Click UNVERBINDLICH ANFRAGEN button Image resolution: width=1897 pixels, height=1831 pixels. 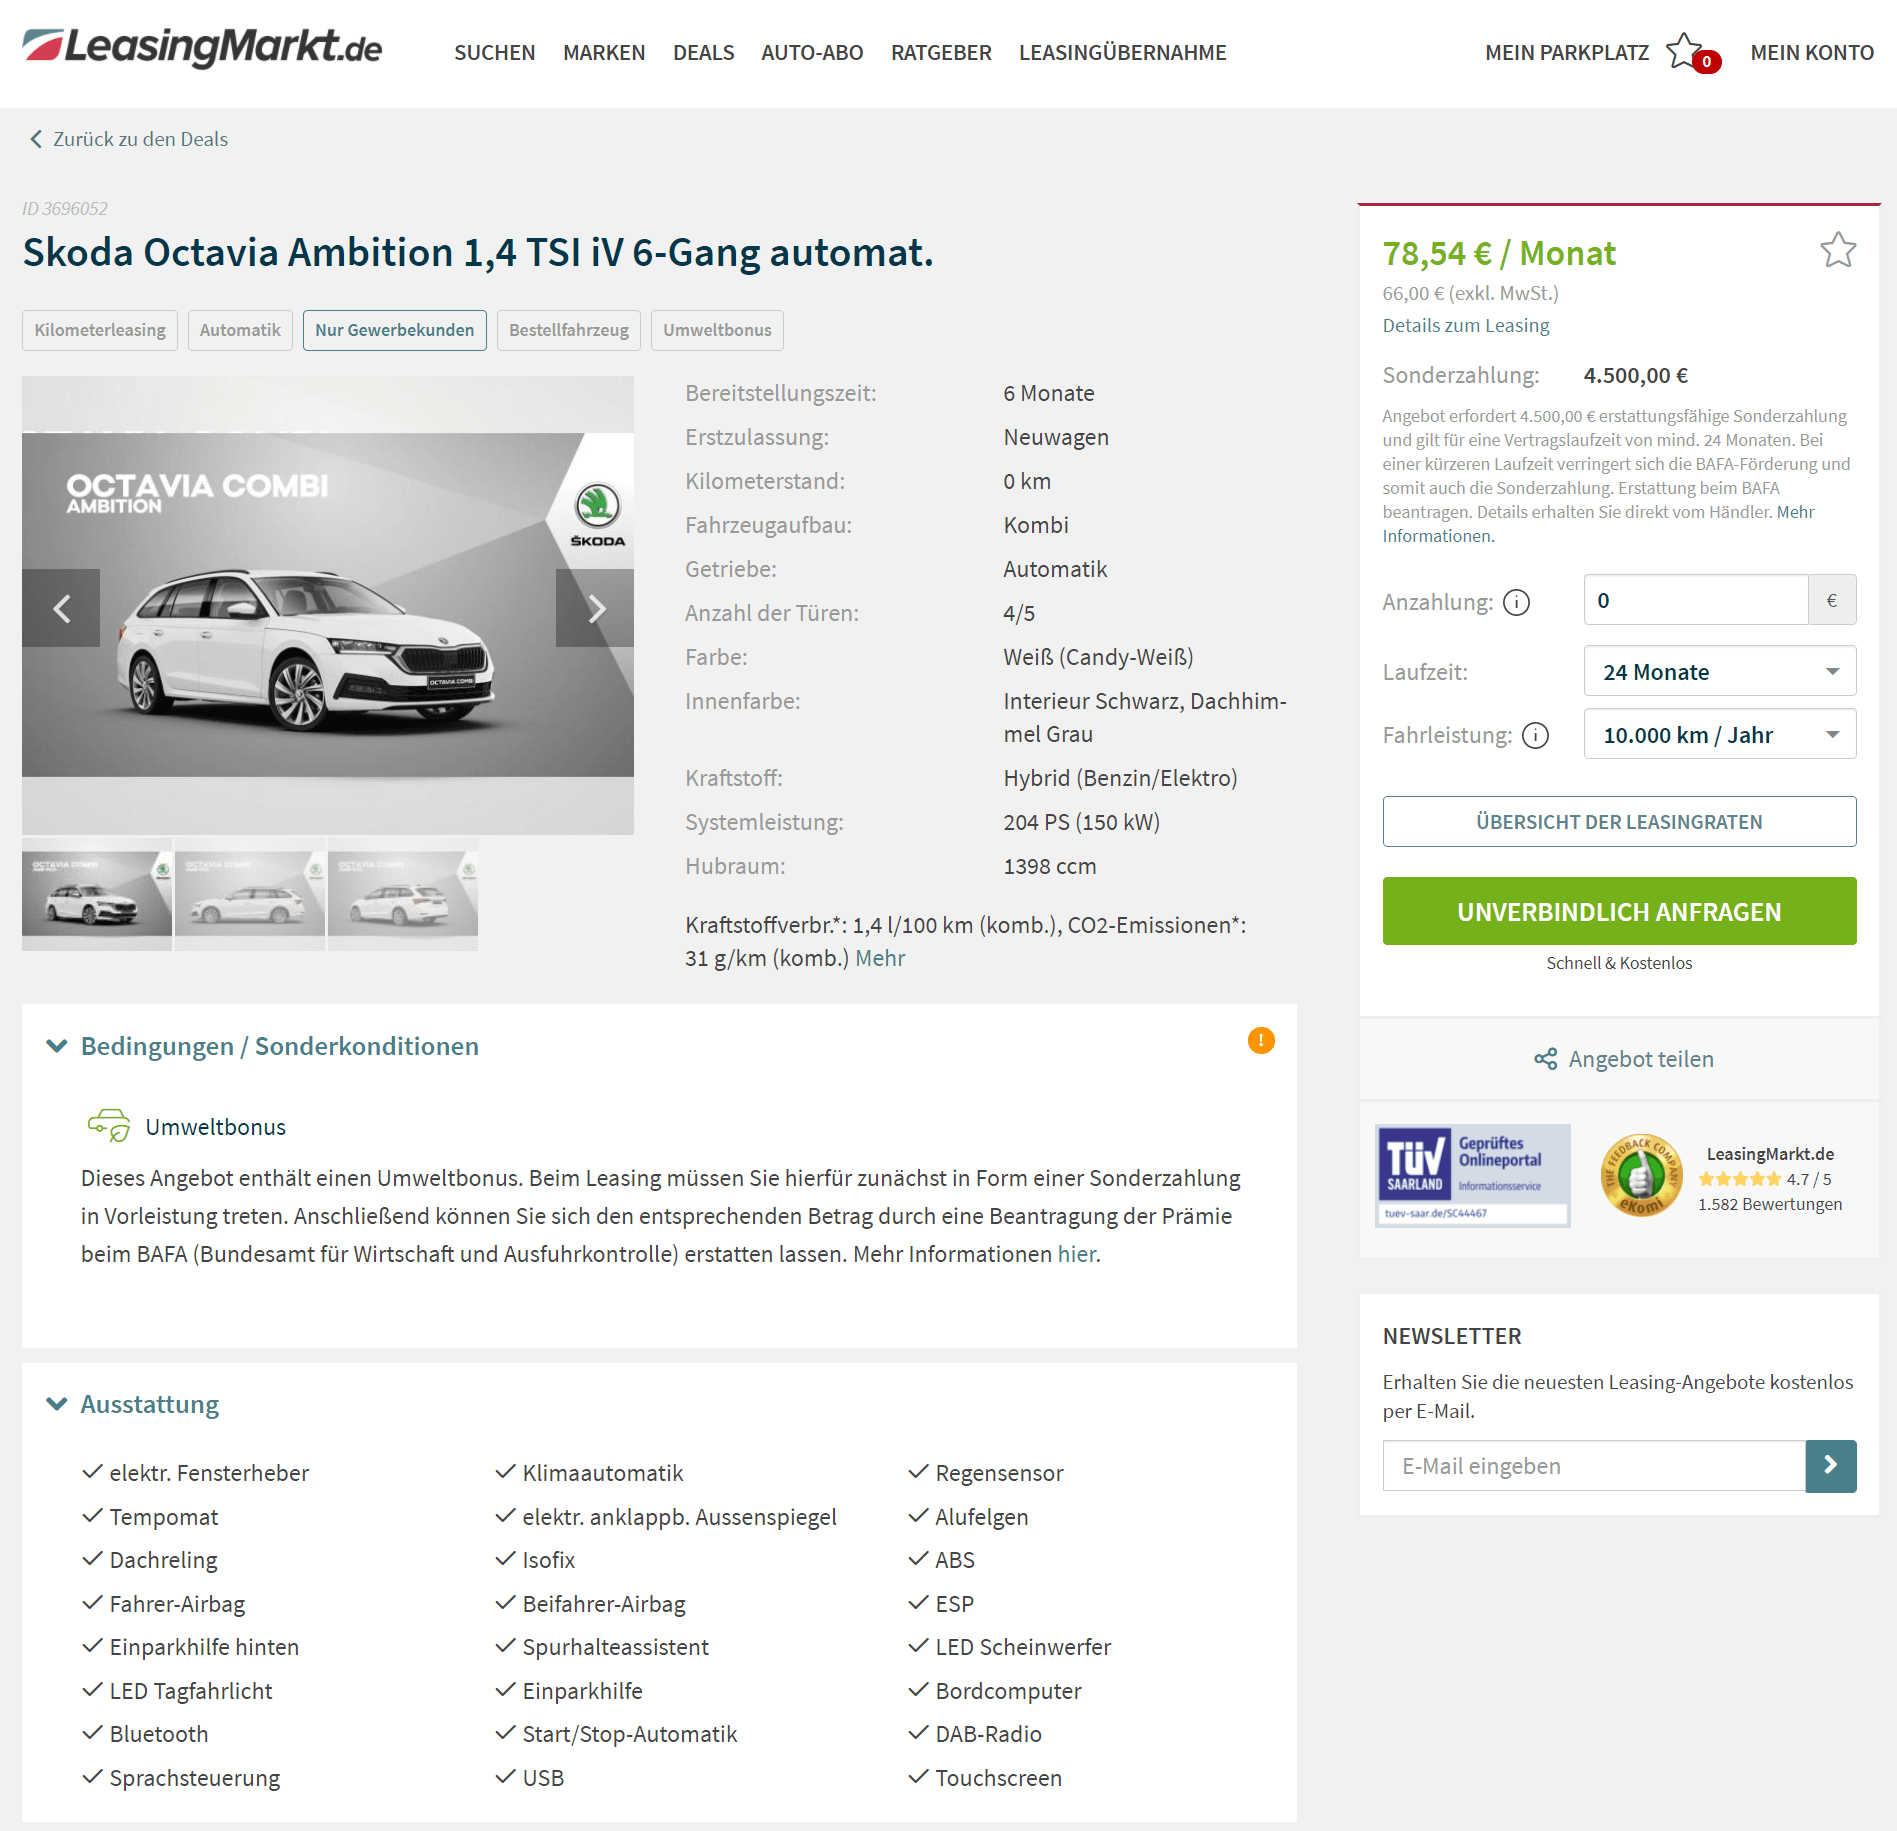pos(1619,911)
